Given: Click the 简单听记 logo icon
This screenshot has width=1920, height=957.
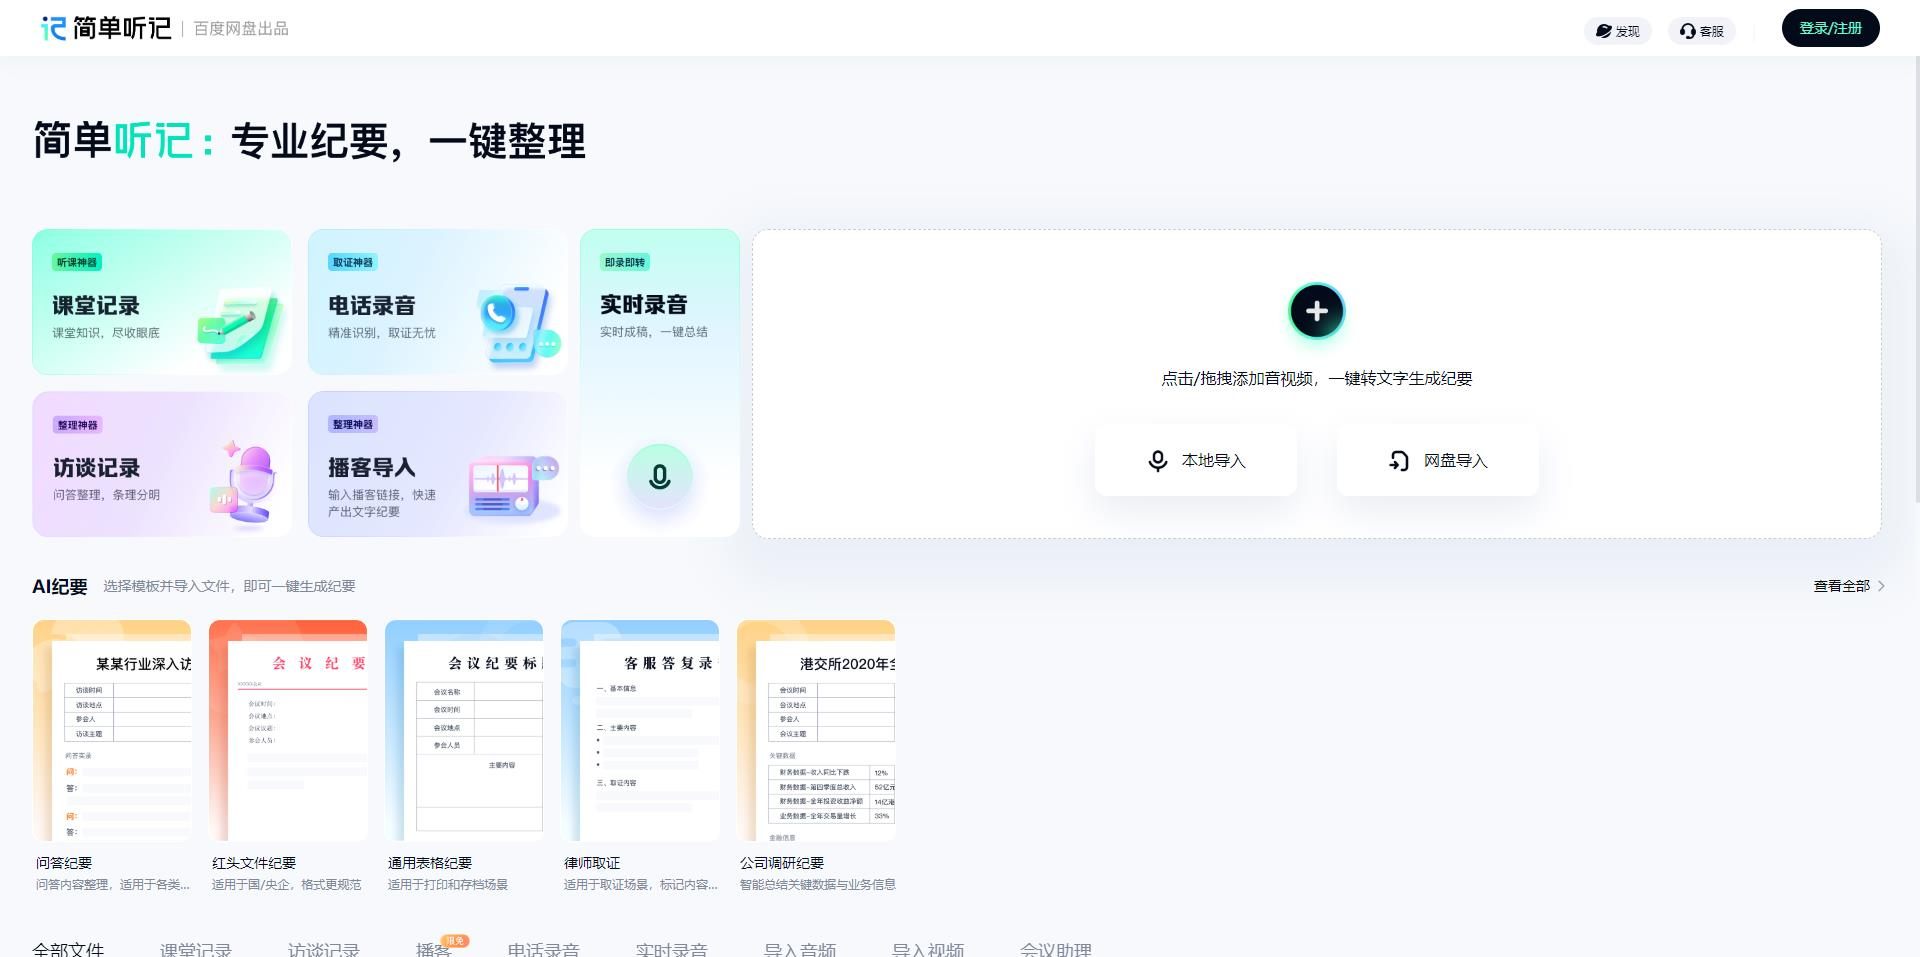Looking at the screenshot, I should 54,28.
